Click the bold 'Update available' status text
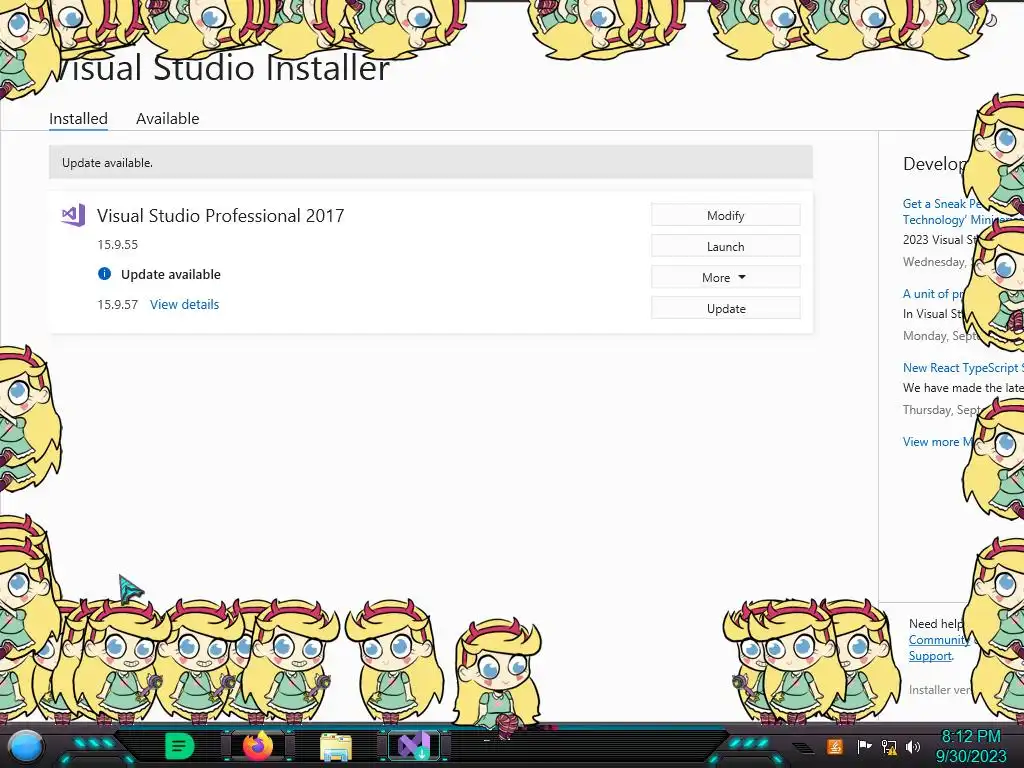Image resolution: width=1024 pixels, height=768 pixels. pos(171,274)
